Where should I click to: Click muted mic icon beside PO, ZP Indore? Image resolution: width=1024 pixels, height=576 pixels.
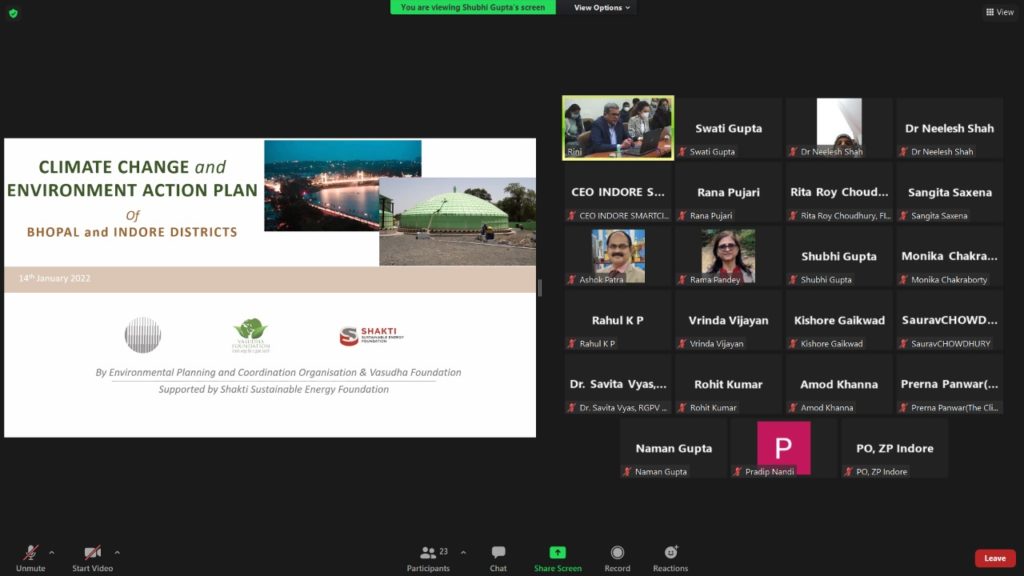pyautogui.click(x=848, y=472)
